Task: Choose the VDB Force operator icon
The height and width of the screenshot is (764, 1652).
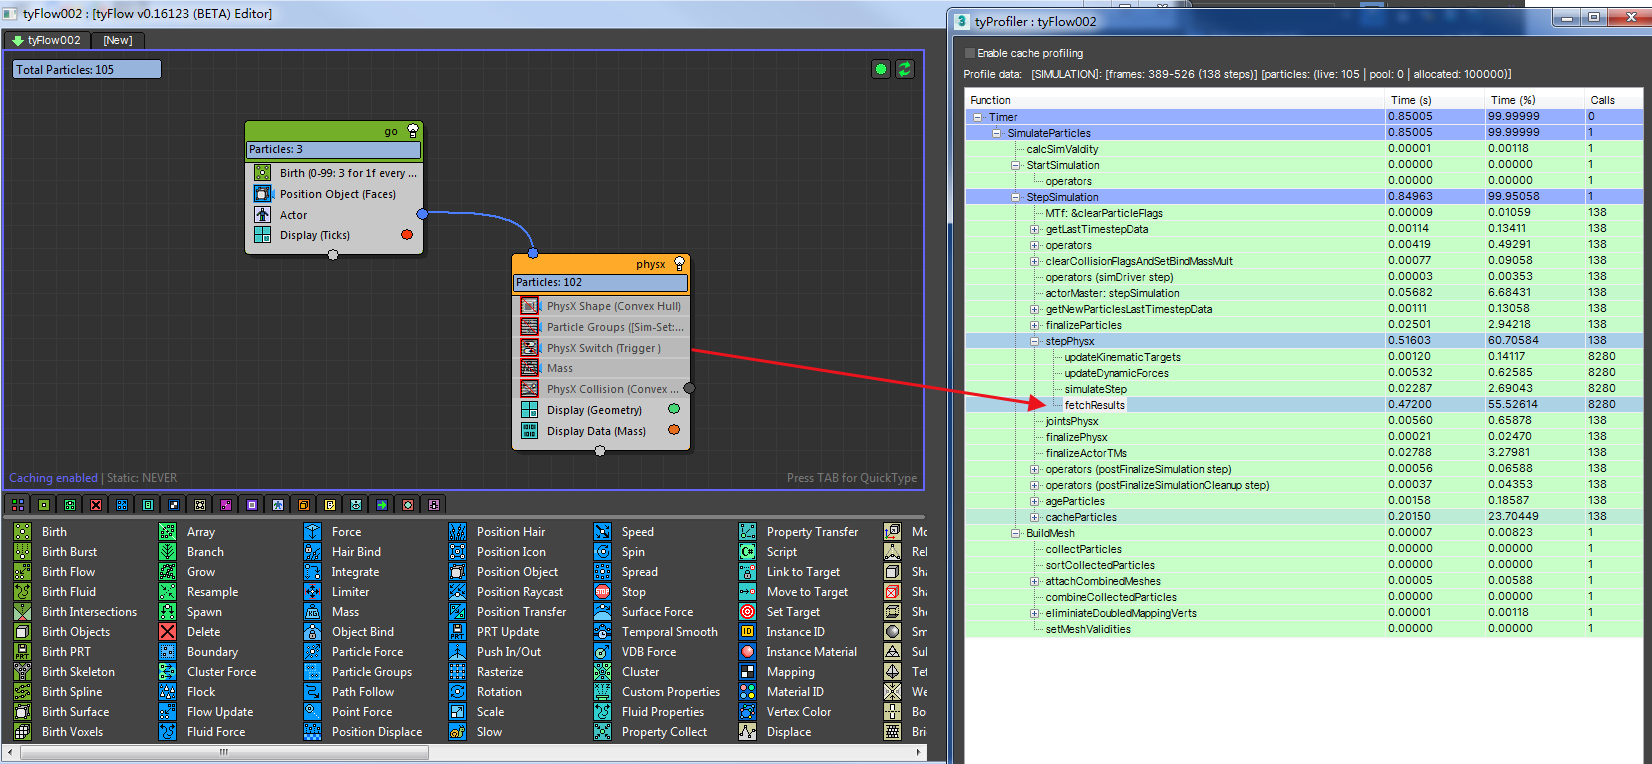Action: [602, 652]
